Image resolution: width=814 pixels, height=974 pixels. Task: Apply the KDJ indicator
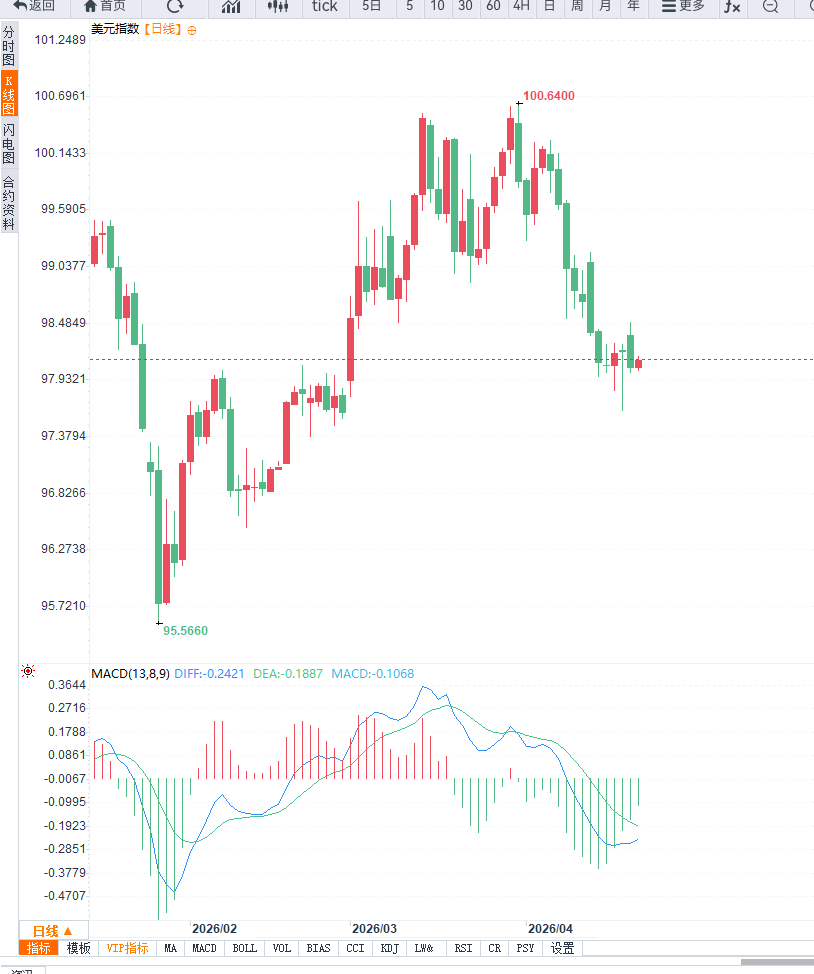coord(390,948)
